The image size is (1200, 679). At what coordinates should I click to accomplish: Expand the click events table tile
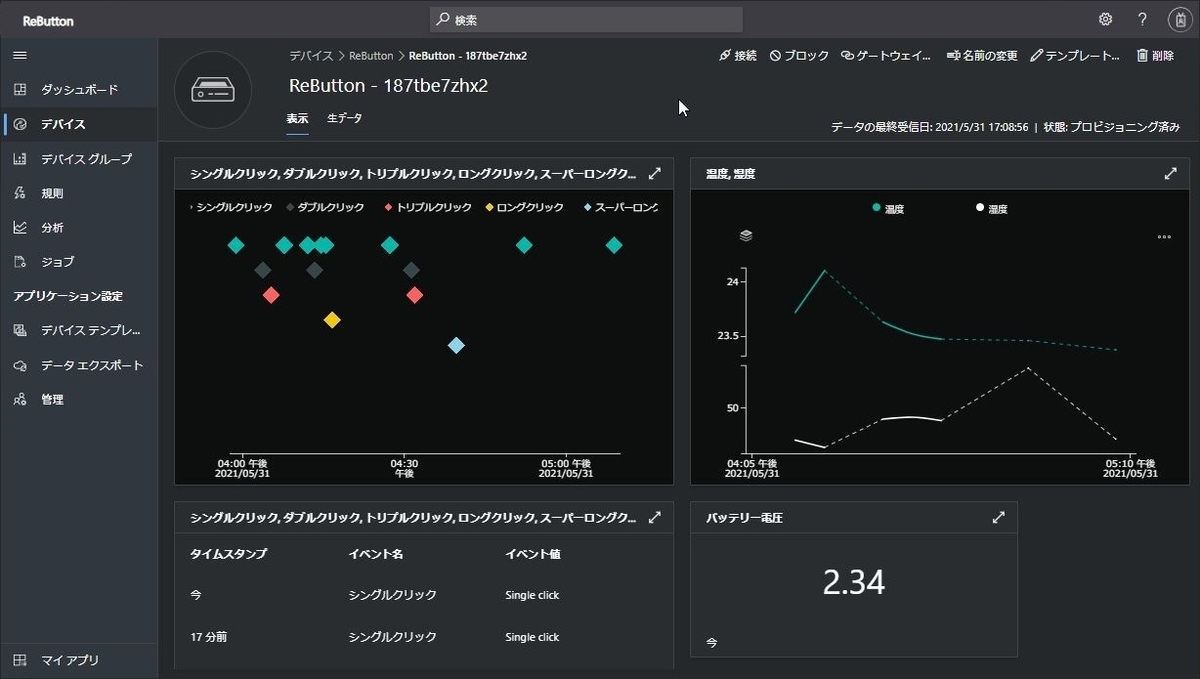coord(655,518)
